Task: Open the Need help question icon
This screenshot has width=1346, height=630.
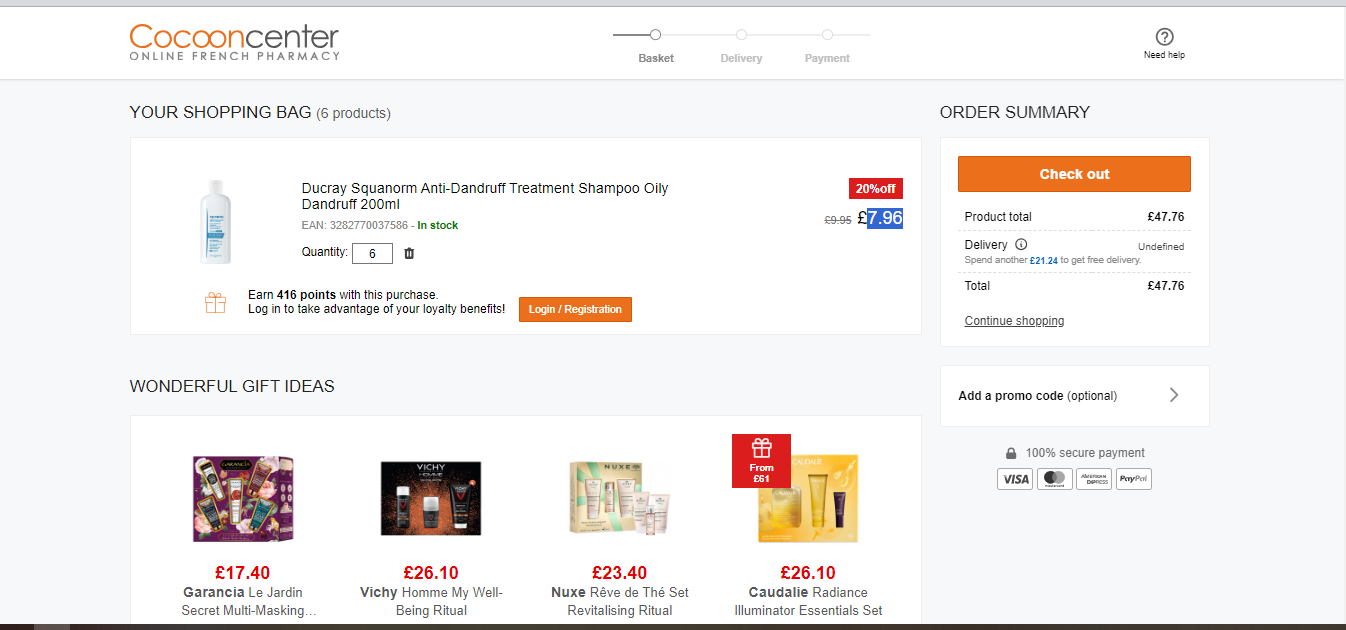Action: [1164, 37]
